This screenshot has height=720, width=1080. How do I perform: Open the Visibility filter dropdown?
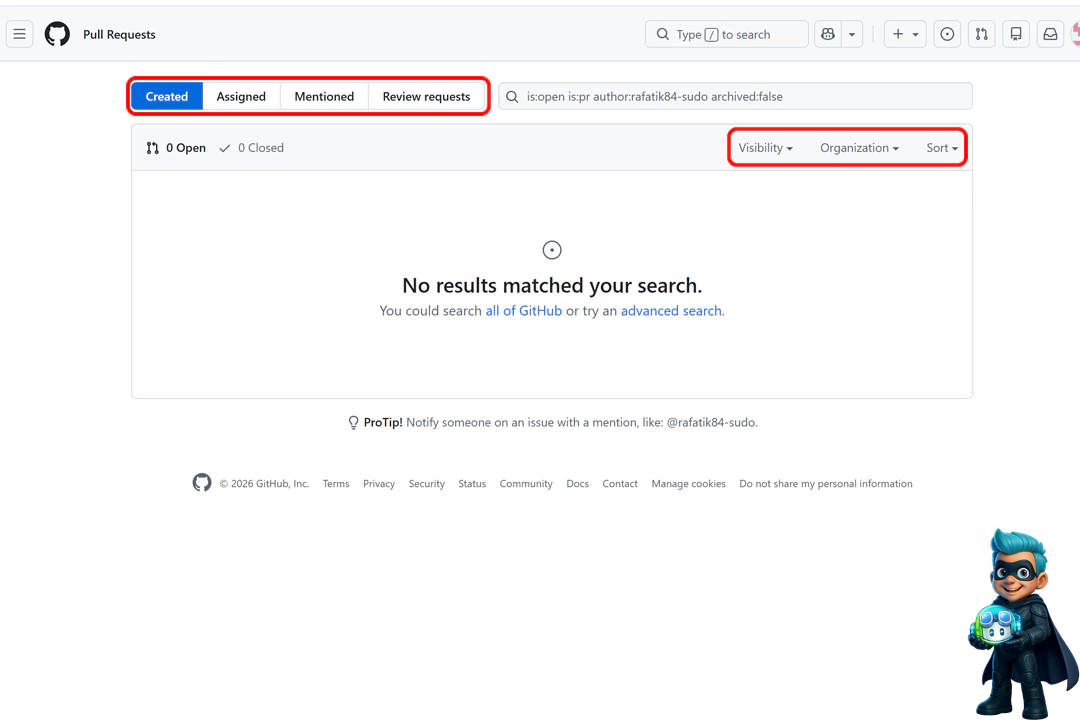click(x=764, y=147)
